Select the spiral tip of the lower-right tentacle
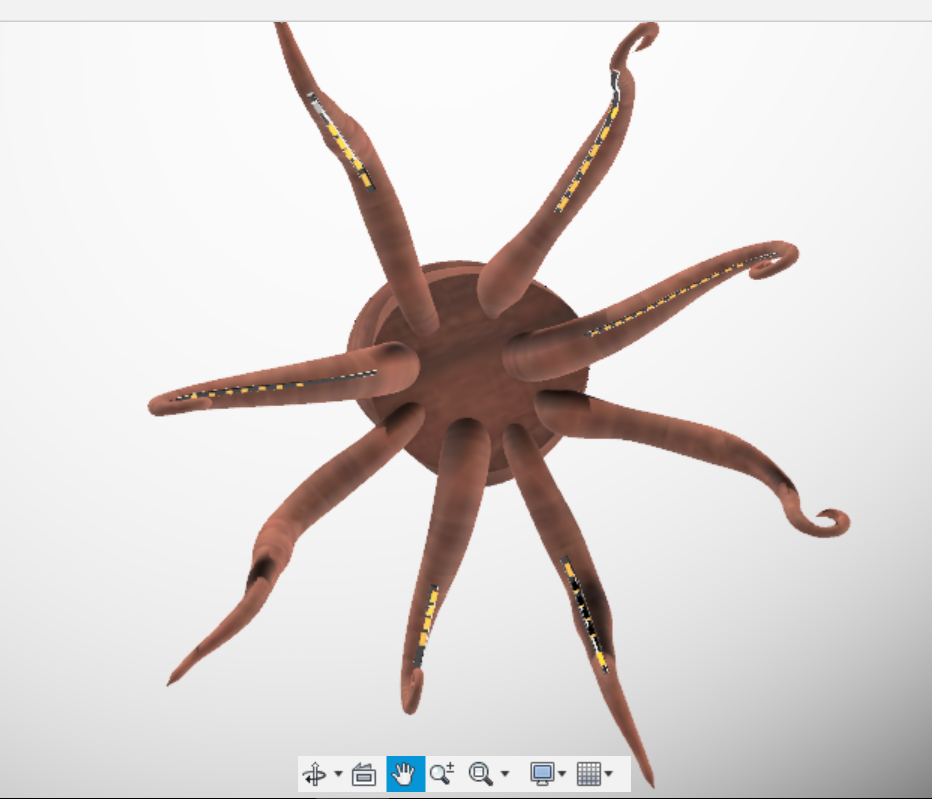The width and height of the screenshot is (932, 799). tap(827, 520)
